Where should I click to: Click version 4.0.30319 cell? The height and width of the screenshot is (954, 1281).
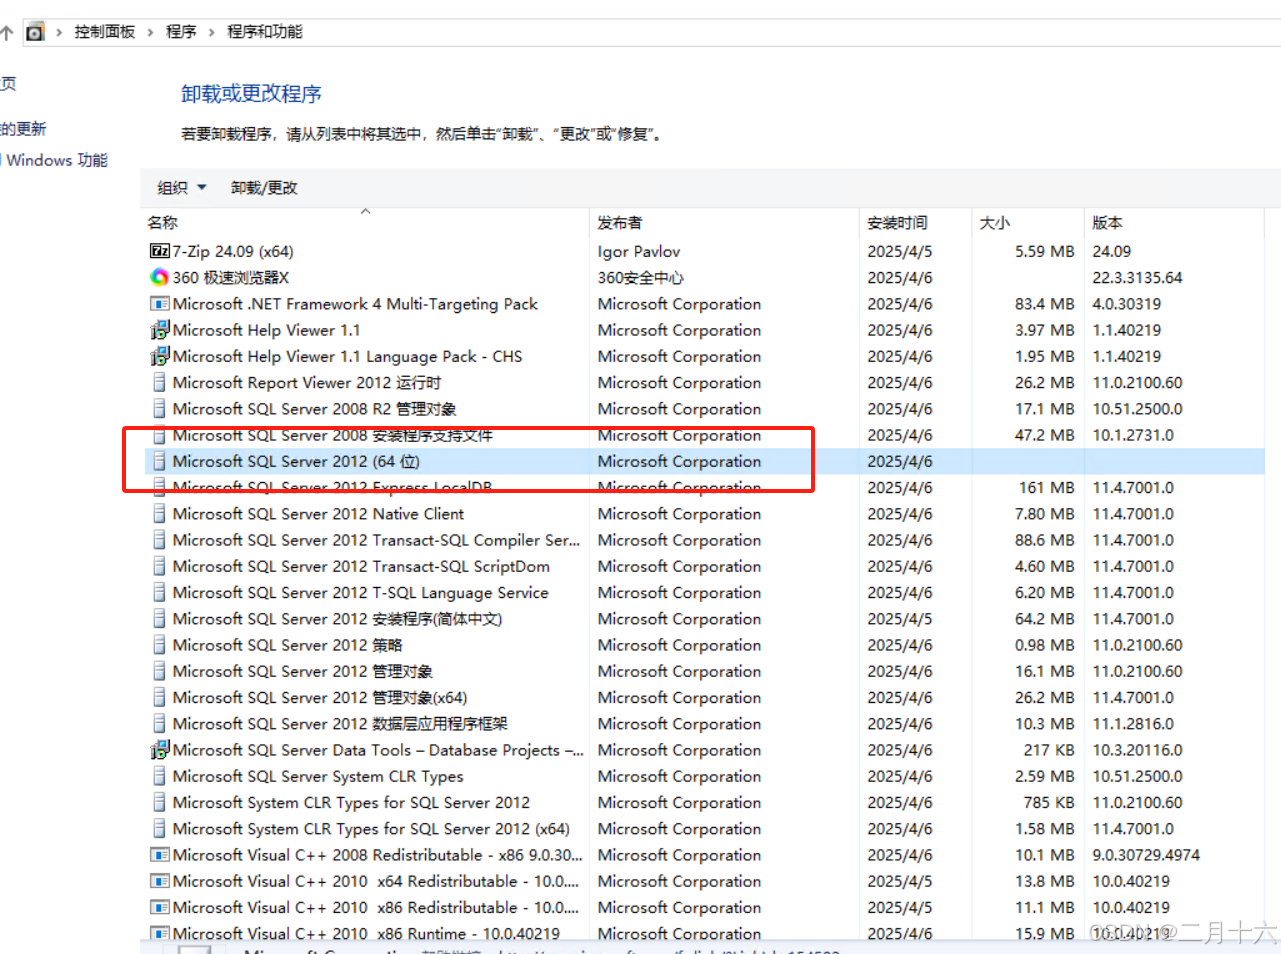pyautogui.click(x=1127, y=304)
